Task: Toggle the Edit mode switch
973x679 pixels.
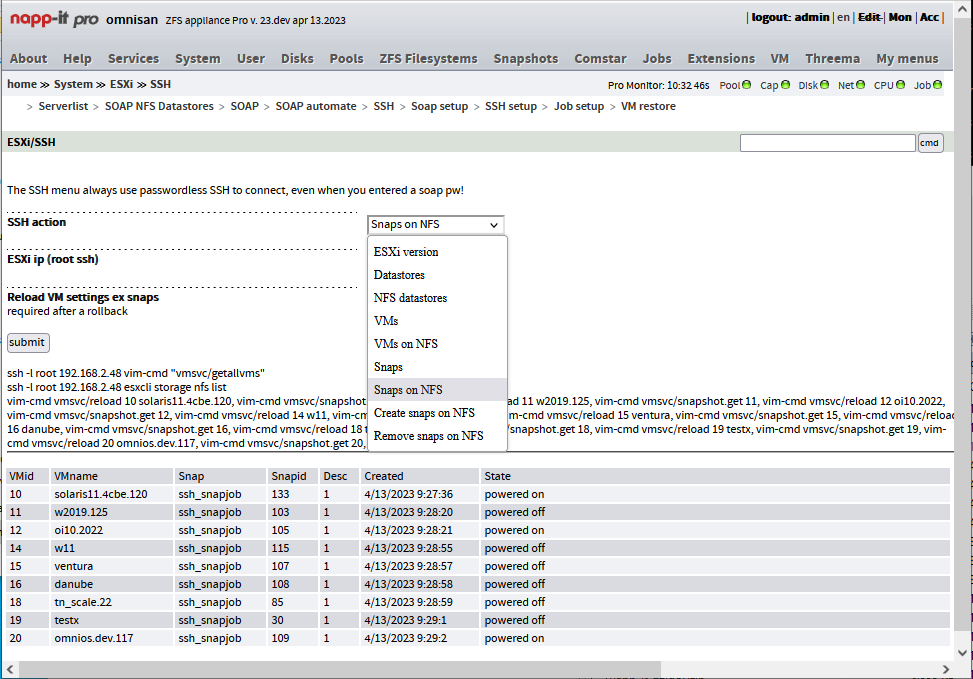Action: click(x=869, y=18)
